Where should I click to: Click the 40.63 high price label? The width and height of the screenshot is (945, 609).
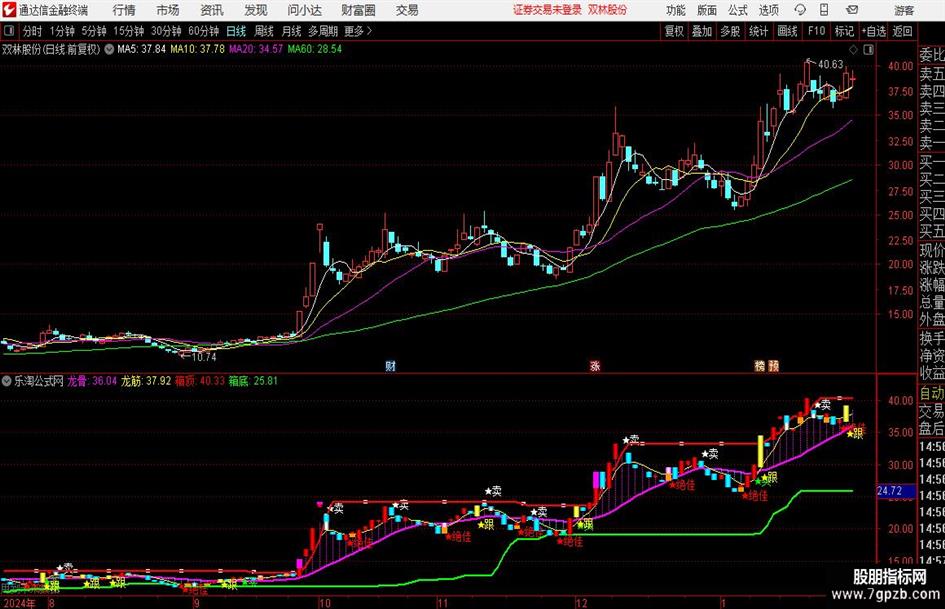pyautogui.click(x=830, y=64)
